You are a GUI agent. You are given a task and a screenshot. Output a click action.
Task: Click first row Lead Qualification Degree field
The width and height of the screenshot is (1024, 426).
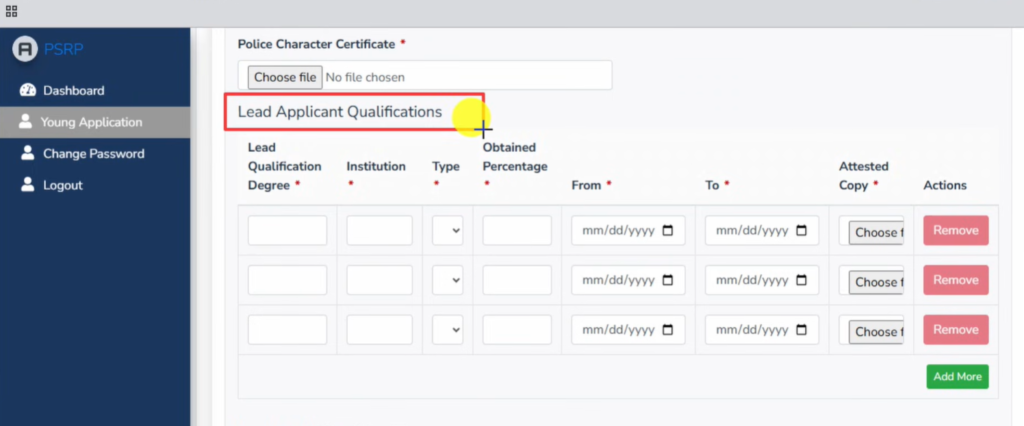287,231
